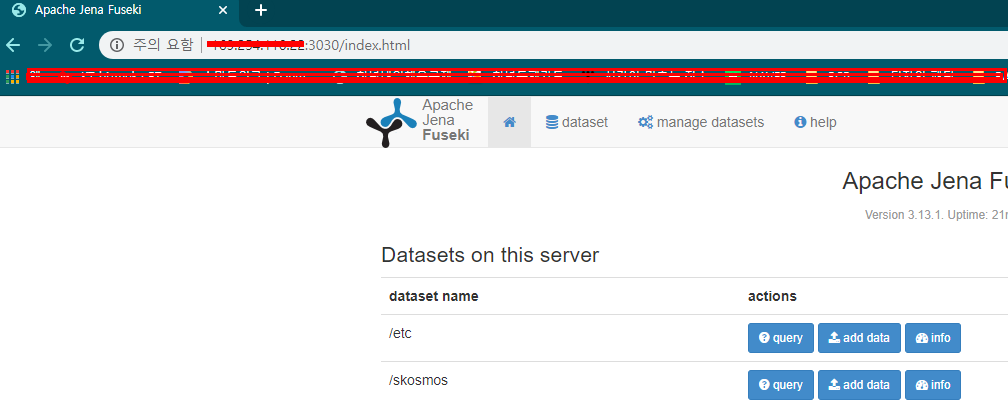Close the Apache Jena Fuseki tab
This screenshot has width=1008, height=414.
(x=223, y=10)
